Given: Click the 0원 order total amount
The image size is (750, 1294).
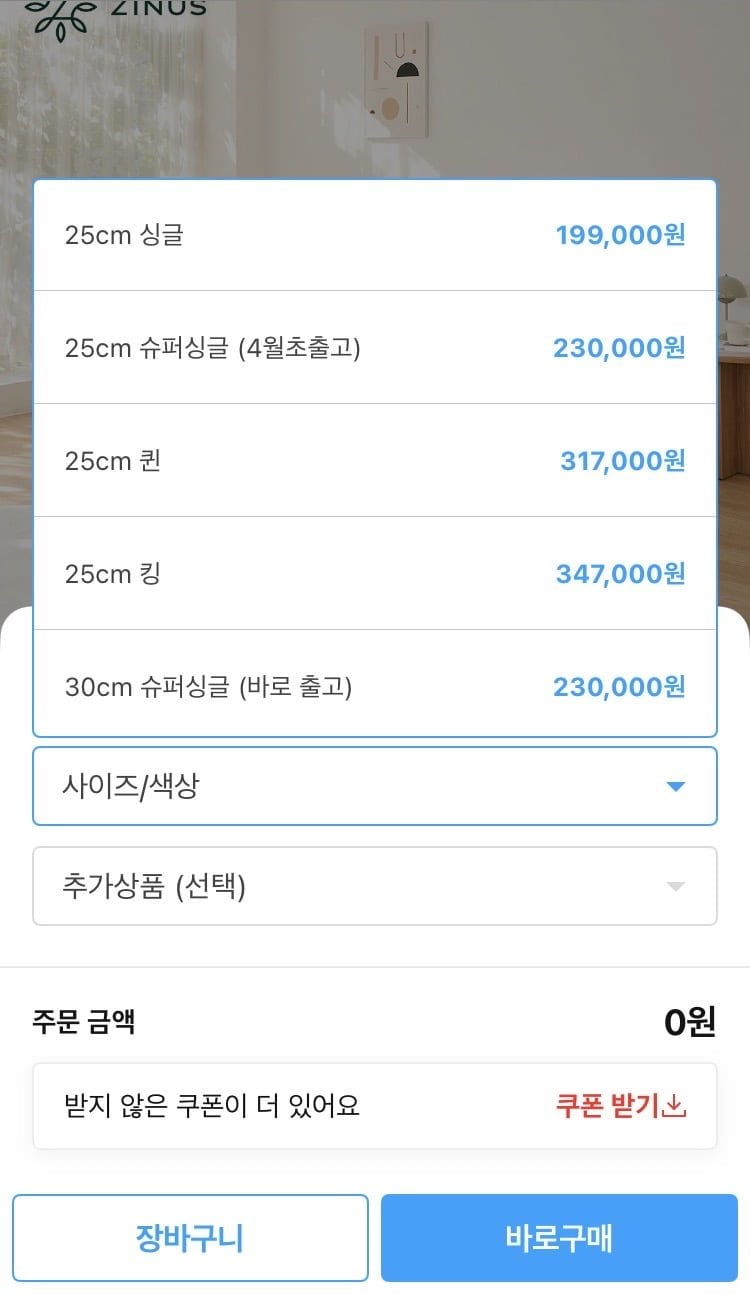Looking at the screenshot, I should pos(690,1022).
